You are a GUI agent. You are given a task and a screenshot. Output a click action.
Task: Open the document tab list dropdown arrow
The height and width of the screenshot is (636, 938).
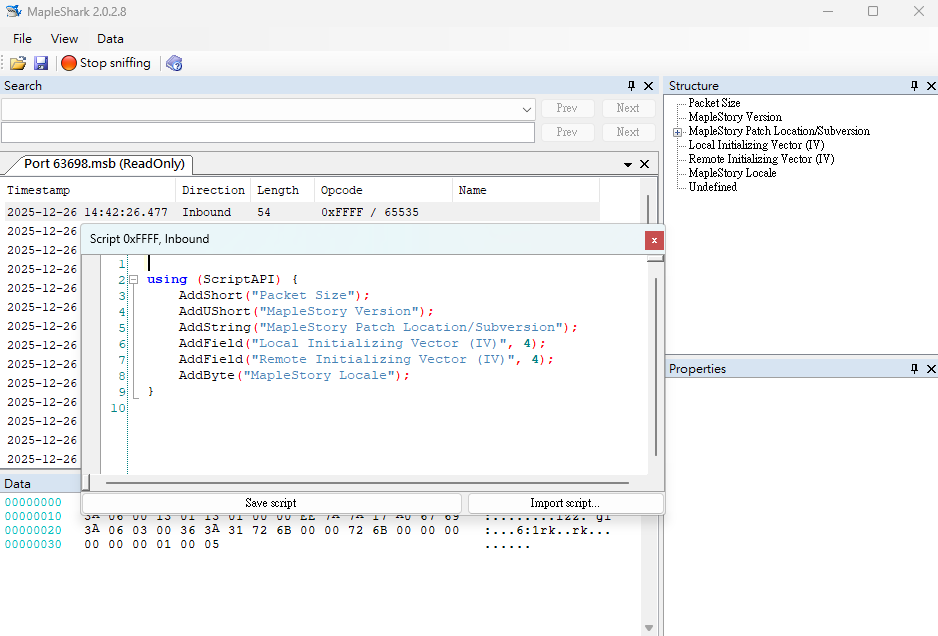(x=628, y=164)
